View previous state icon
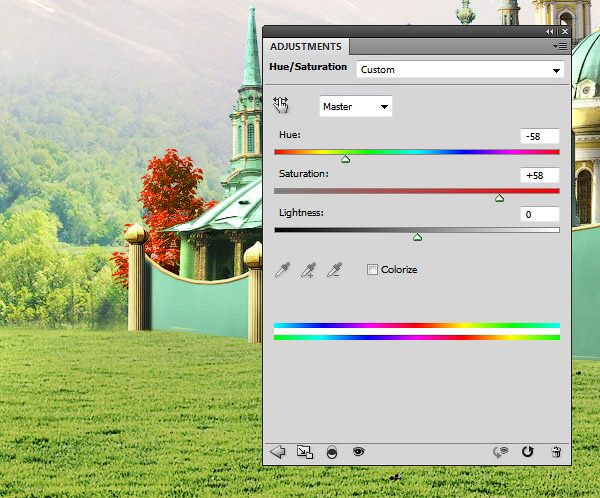This screenshot has width=600, height=498. pyautogui.click(x=501, y=452)
